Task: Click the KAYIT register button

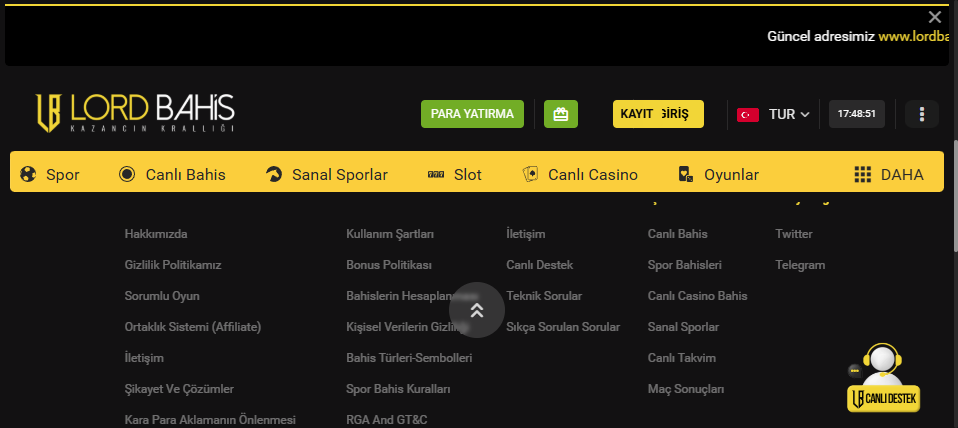Action: (637, 114)
